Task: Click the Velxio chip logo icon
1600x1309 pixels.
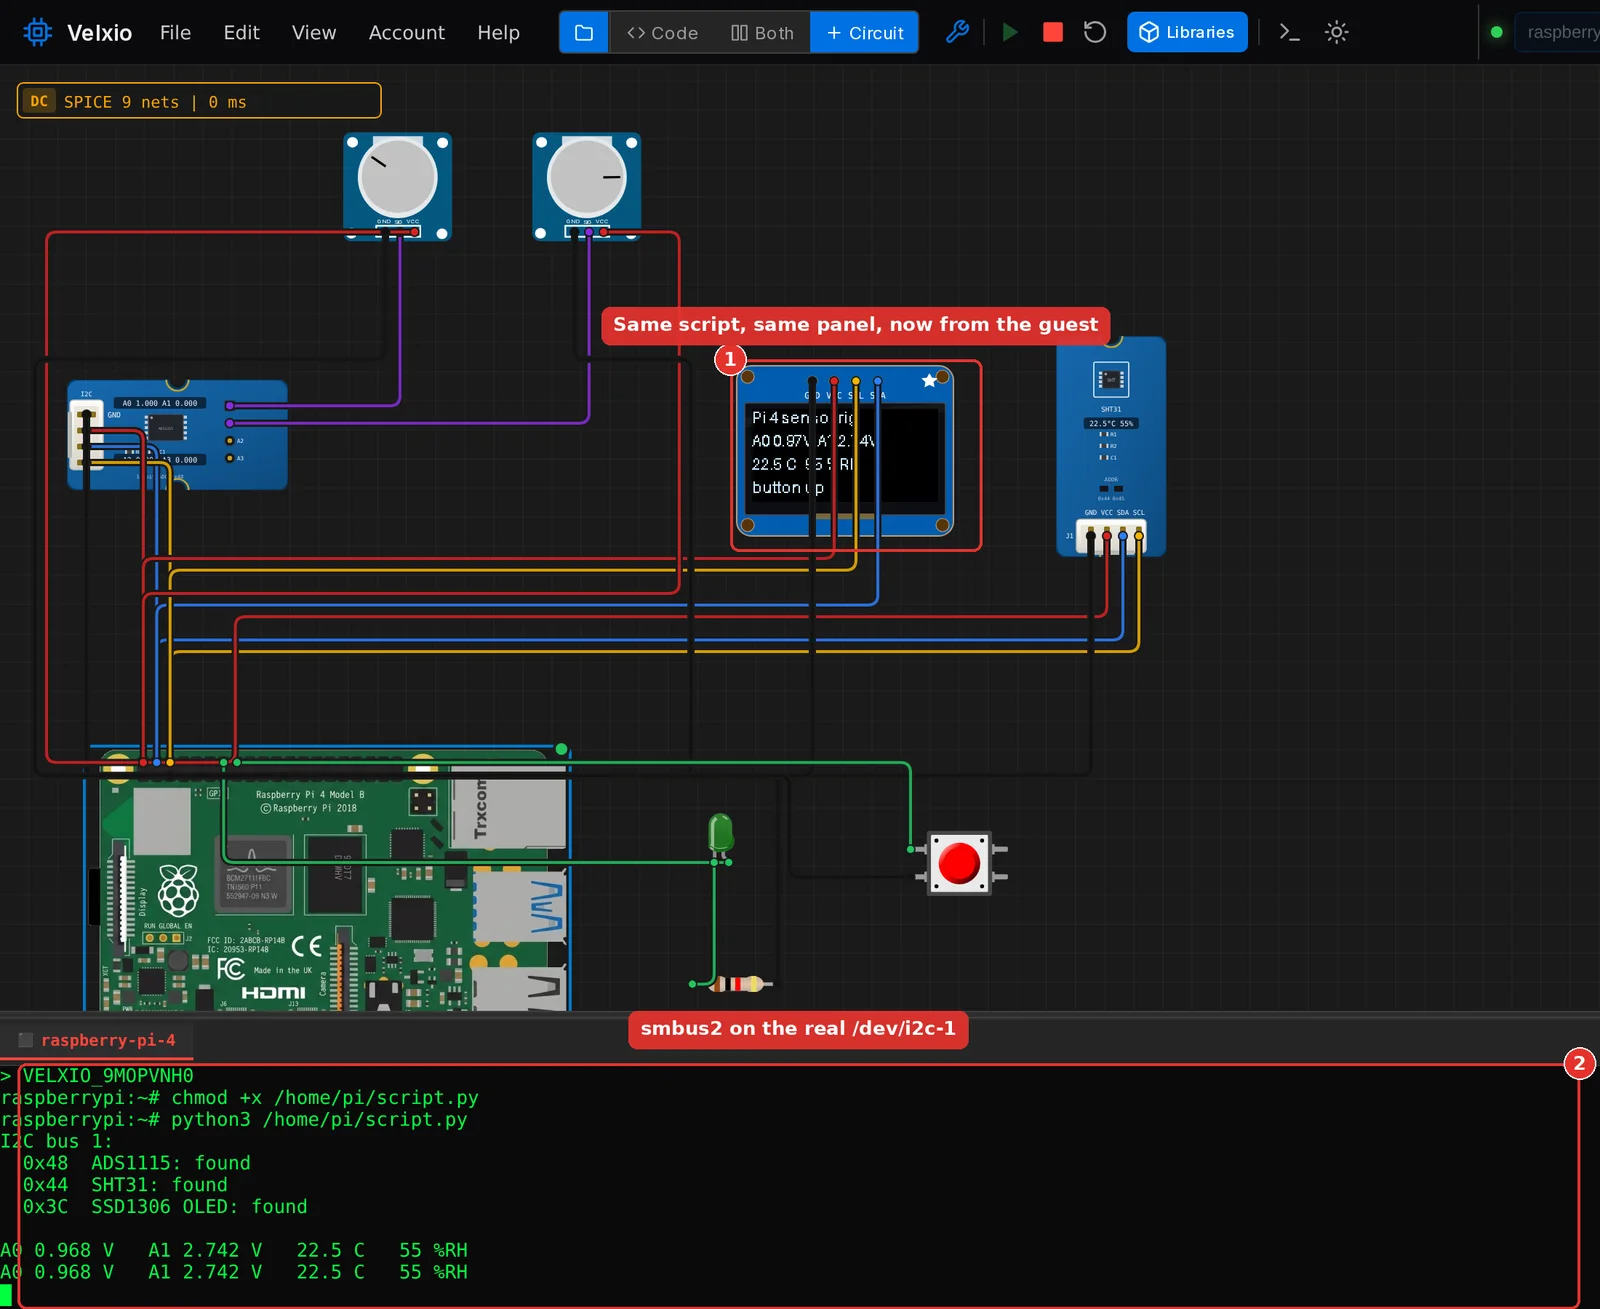Action: (37, 32)
